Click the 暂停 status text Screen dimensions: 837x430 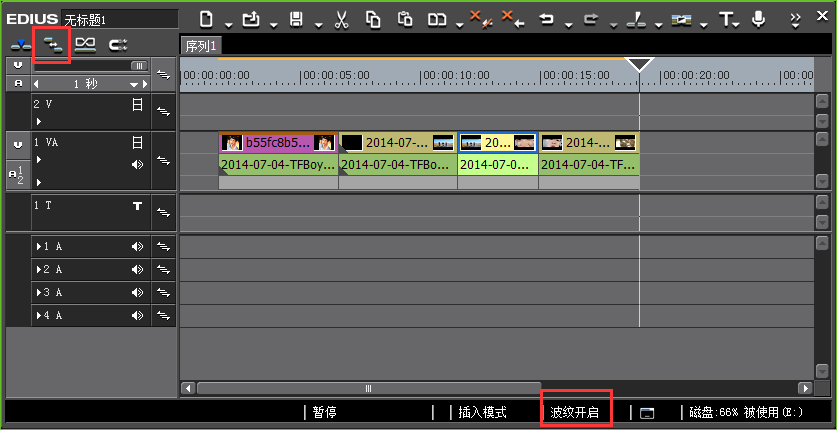[325, 412]
